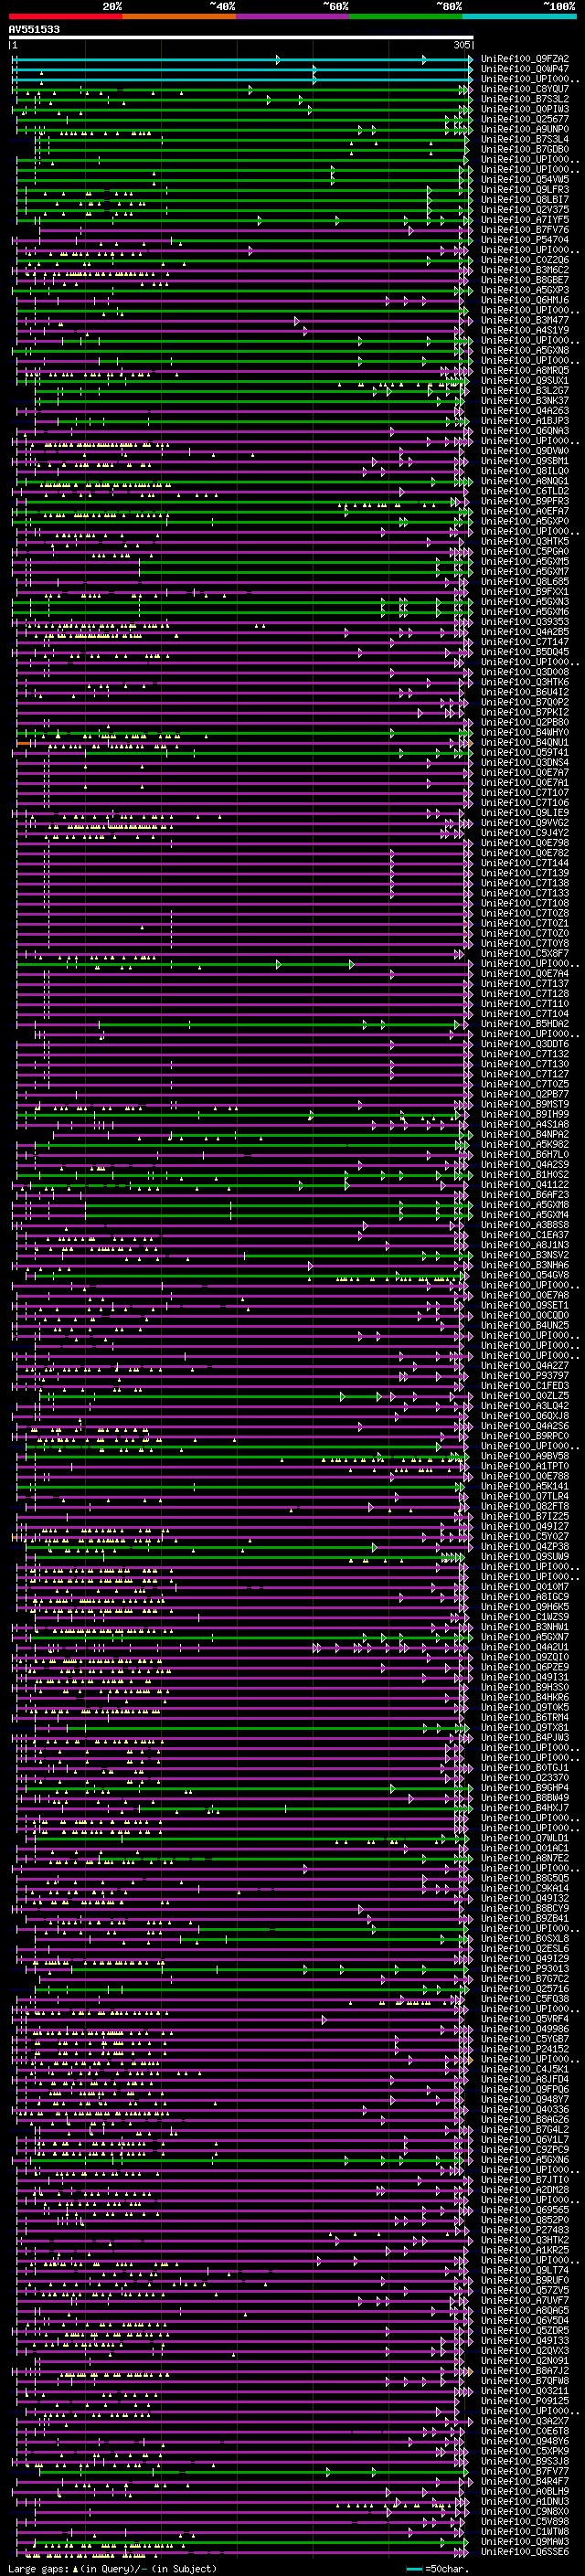The image size is (585, 2576).
Task: Select hit UniRef100_Q2PB77
Action: (x=525, y=1095)
